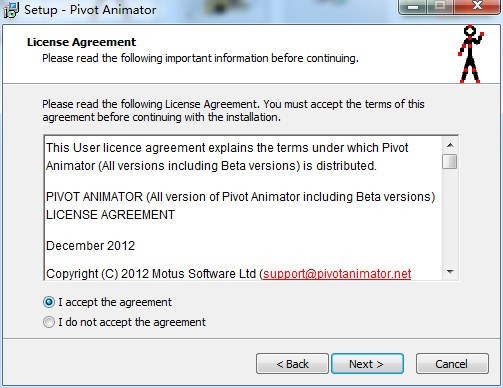Open the support@pivotanimator.net email link
Image resolution: width=503 pixels, height=388 pixels.
(337, 274)
